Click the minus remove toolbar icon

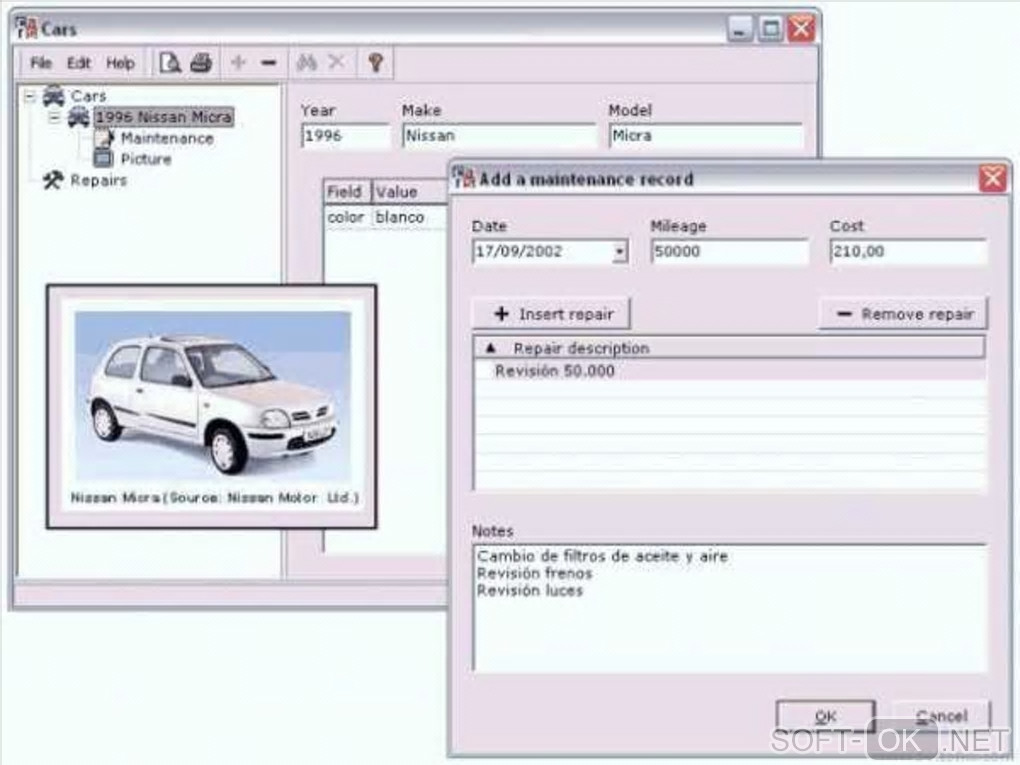269,63
